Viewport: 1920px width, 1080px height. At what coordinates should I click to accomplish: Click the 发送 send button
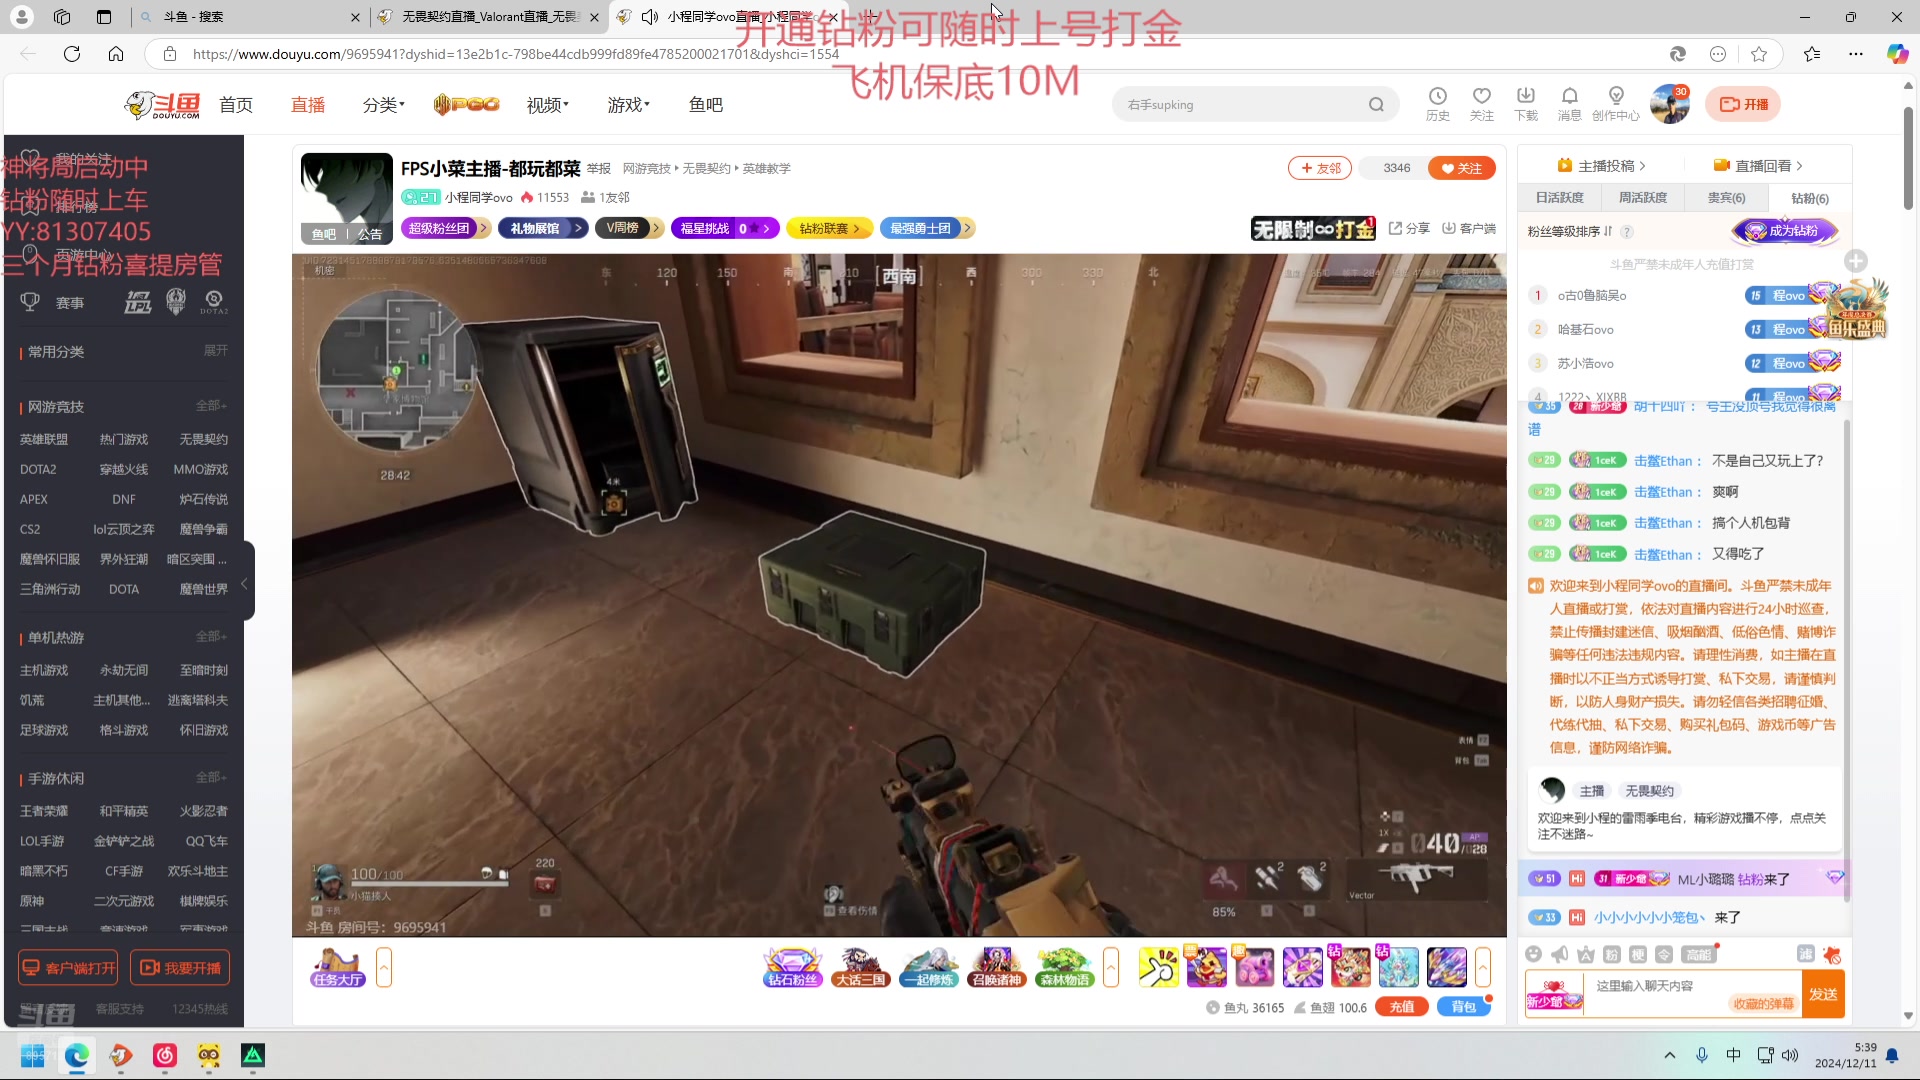(1823, 994)
